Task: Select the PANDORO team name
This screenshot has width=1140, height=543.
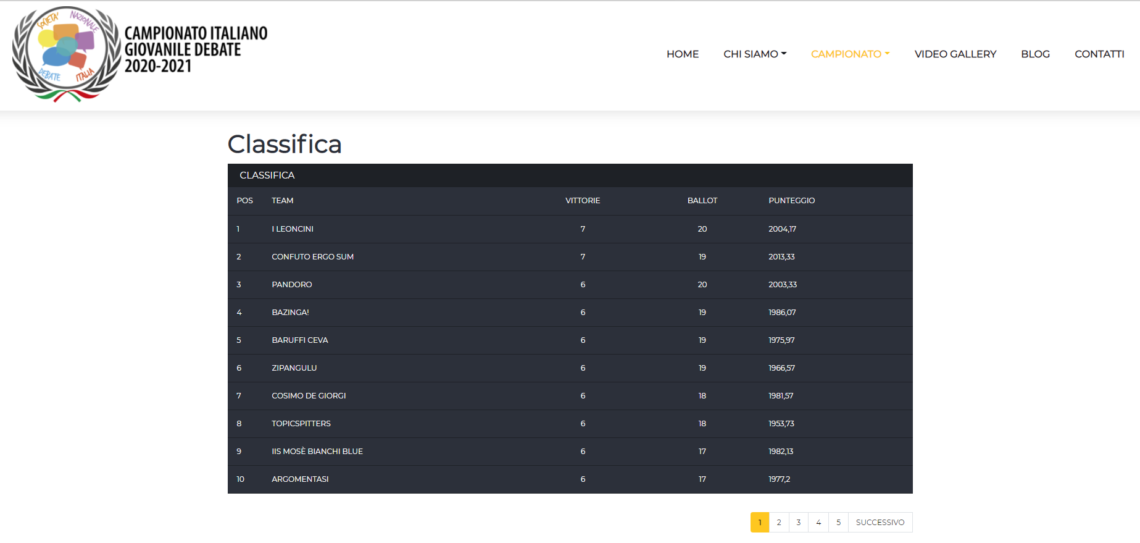Action: click(292, 284)
